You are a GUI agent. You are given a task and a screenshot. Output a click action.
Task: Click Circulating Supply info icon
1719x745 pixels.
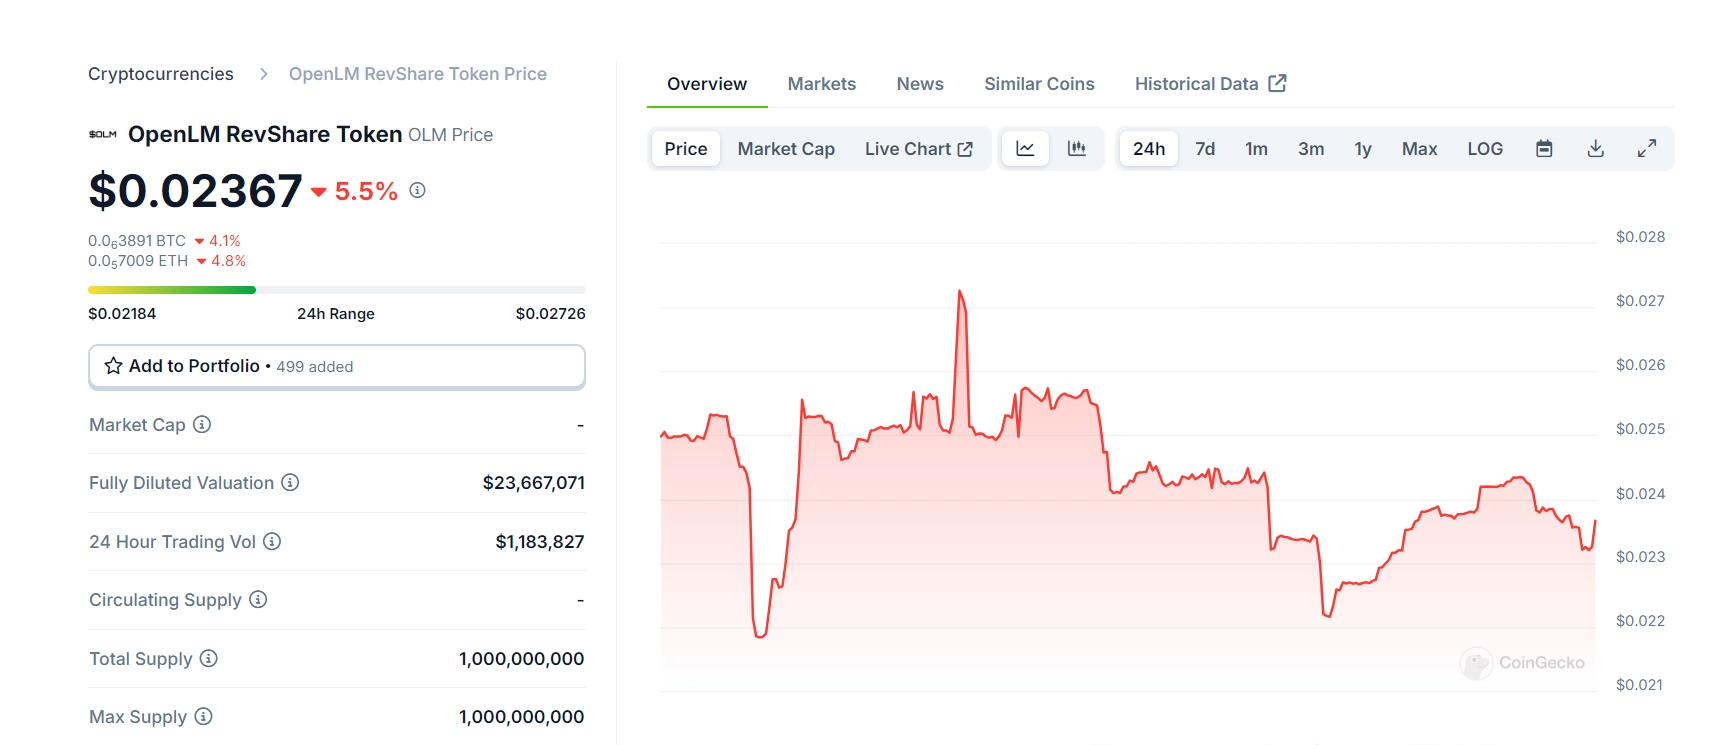[x=258, y=599]
